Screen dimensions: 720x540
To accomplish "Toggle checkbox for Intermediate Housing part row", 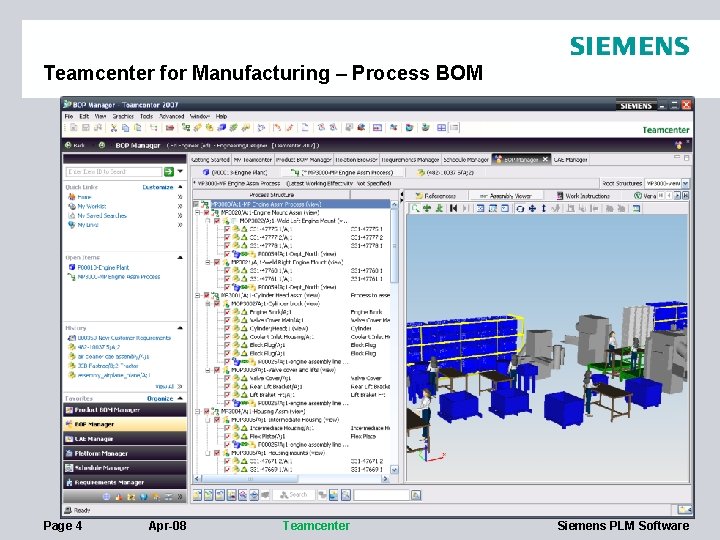I will 227,428.
